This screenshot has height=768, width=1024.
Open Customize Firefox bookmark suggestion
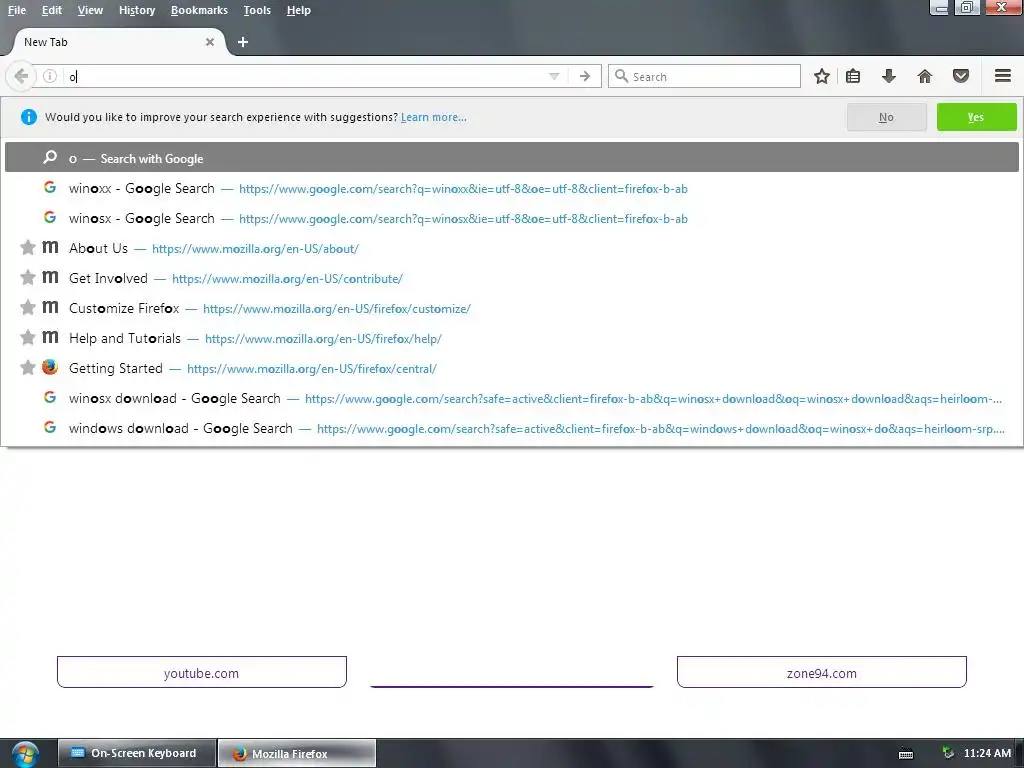(511, 309)
